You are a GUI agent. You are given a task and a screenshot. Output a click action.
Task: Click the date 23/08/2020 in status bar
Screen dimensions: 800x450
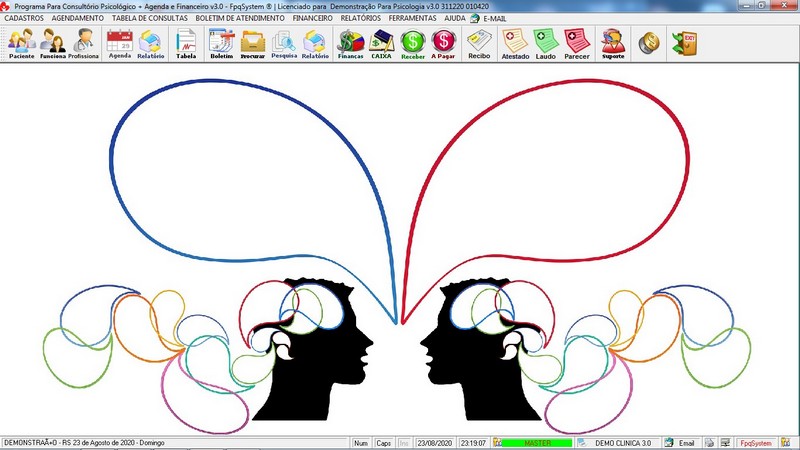(x=435, y=443)
